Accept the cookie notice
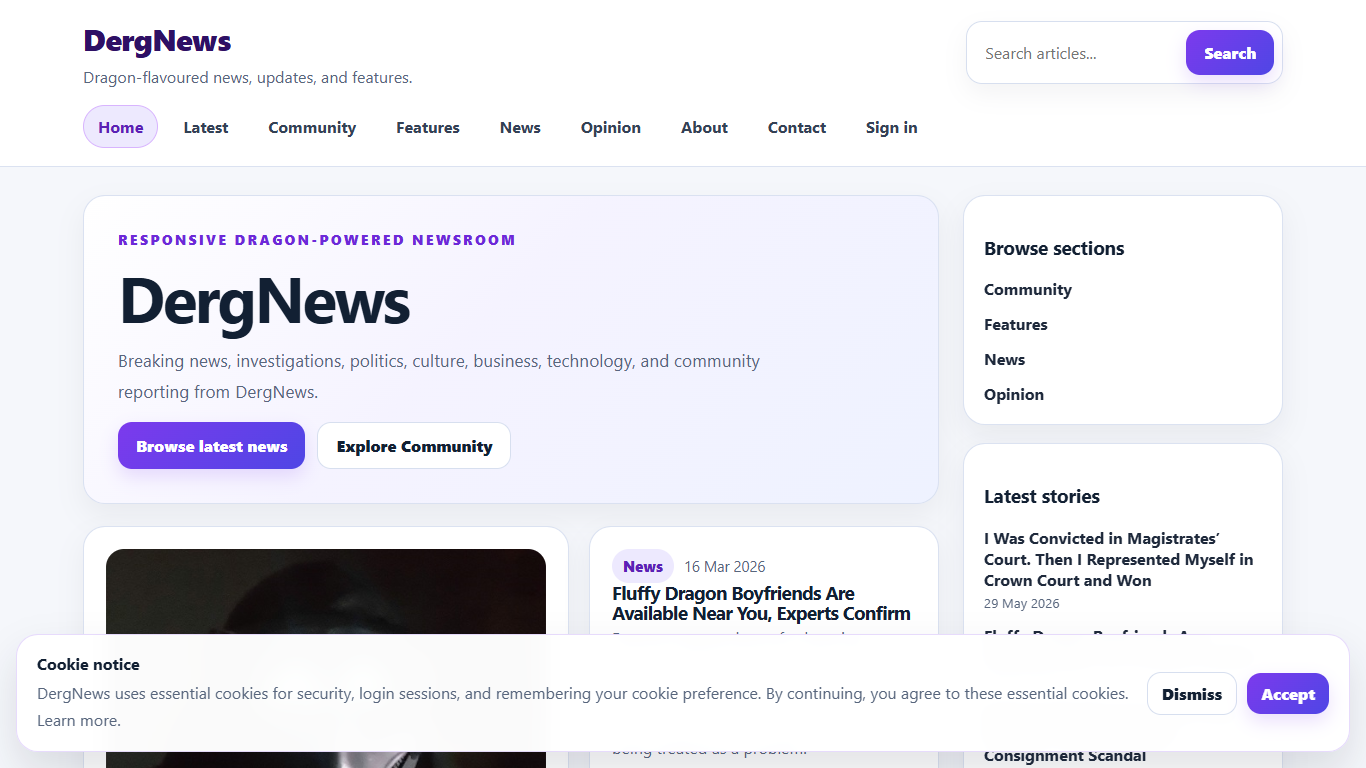The width and height of the screenshot is (1366, 768). pyautogui.click(x=1287, y=694)
